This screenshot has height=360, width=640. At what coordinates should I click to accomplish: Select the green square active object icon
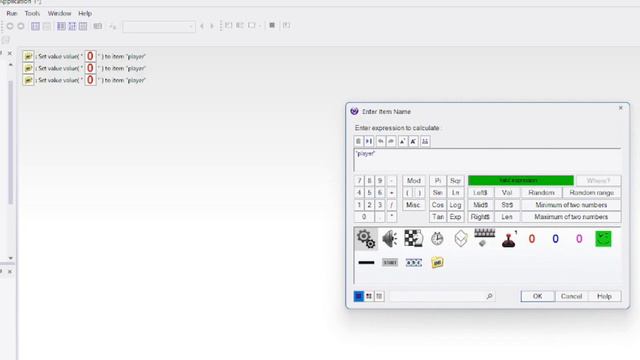(603, 239)
